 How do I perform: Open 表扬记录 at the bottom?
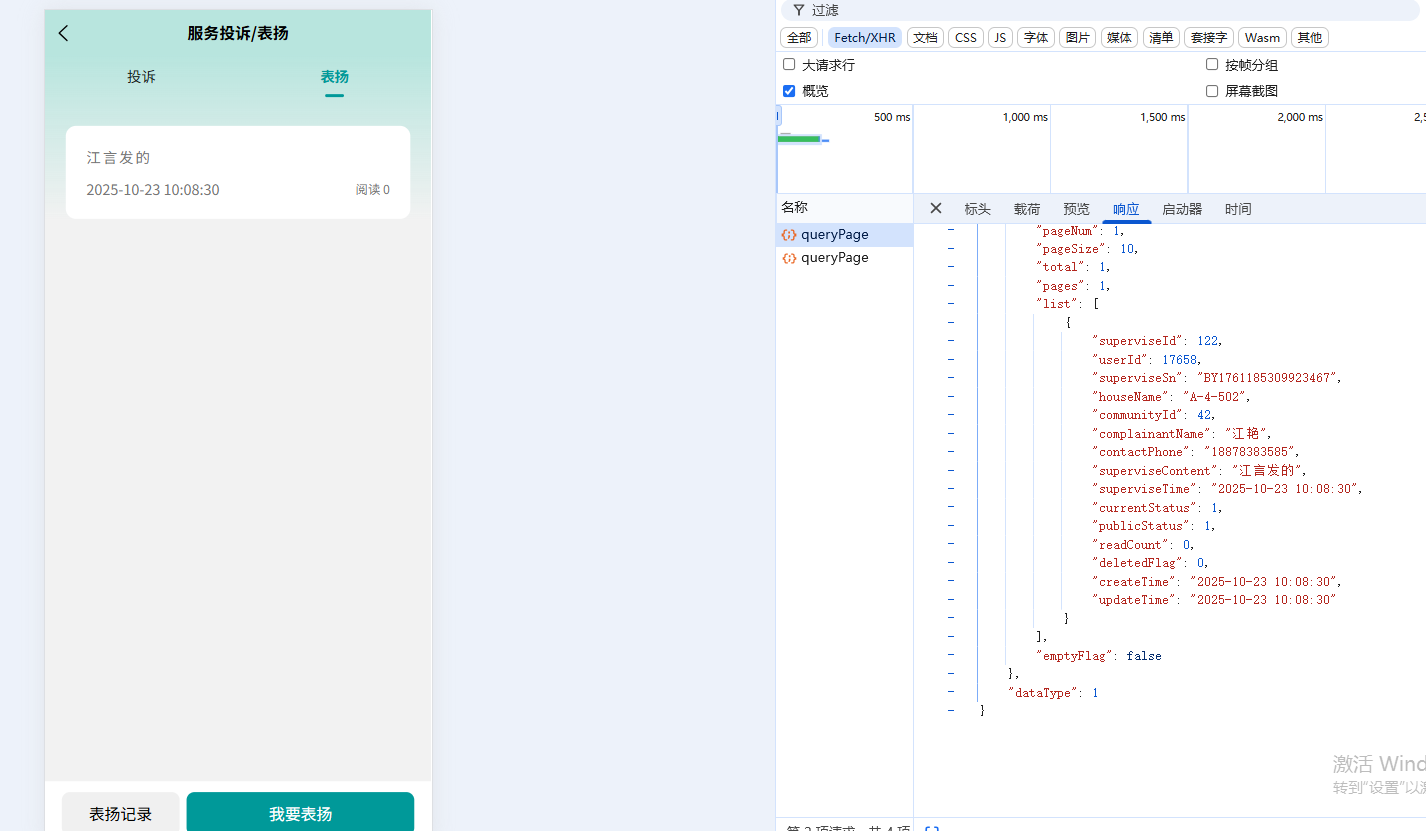tap(121, 814)
